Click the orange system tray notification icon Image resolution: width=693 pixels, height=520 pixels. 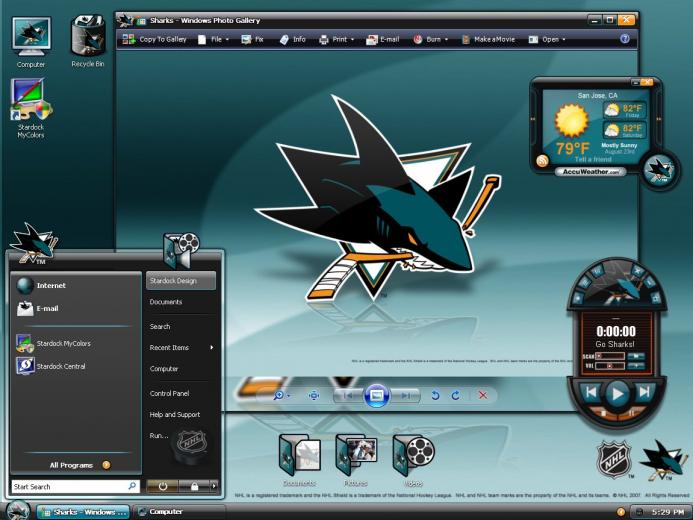point(621,512)
